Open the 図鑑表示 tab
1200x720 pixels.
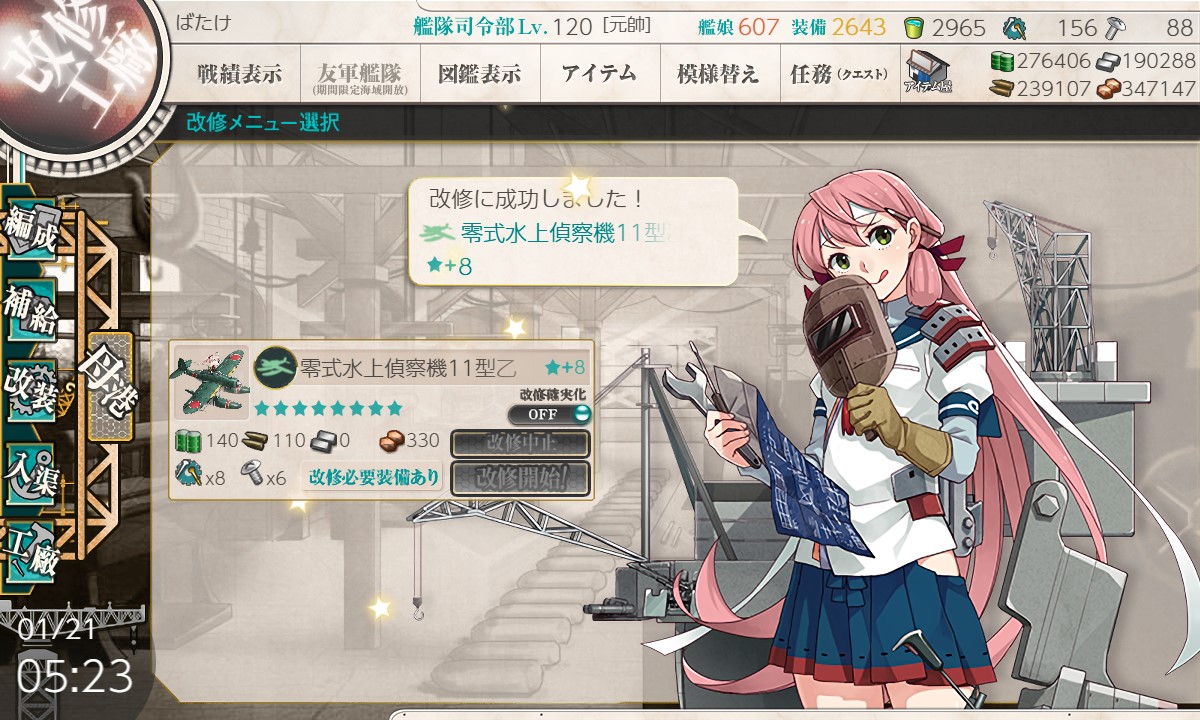click(479, 73)
